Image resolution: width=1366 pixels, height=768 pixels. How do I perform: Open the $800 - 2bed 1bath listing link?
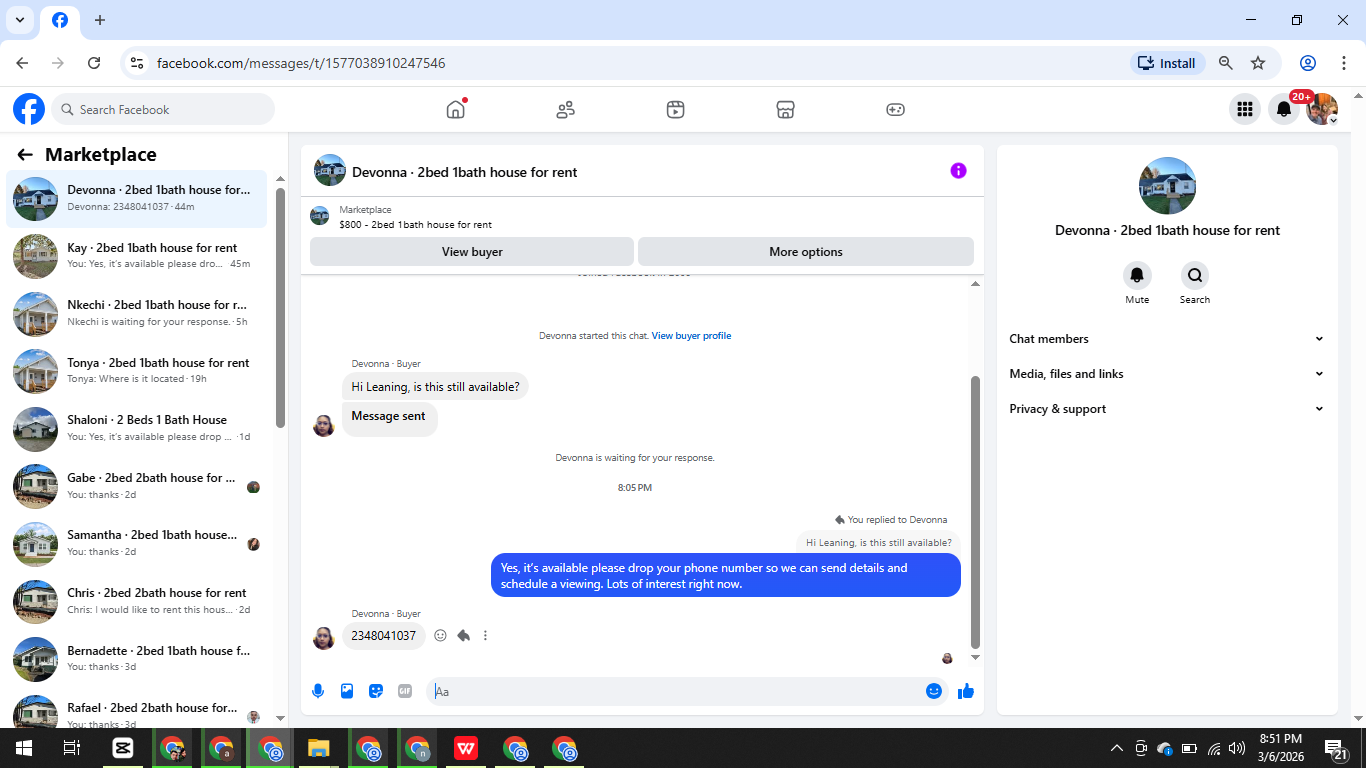pyautogui.click(x=415, y=225)
